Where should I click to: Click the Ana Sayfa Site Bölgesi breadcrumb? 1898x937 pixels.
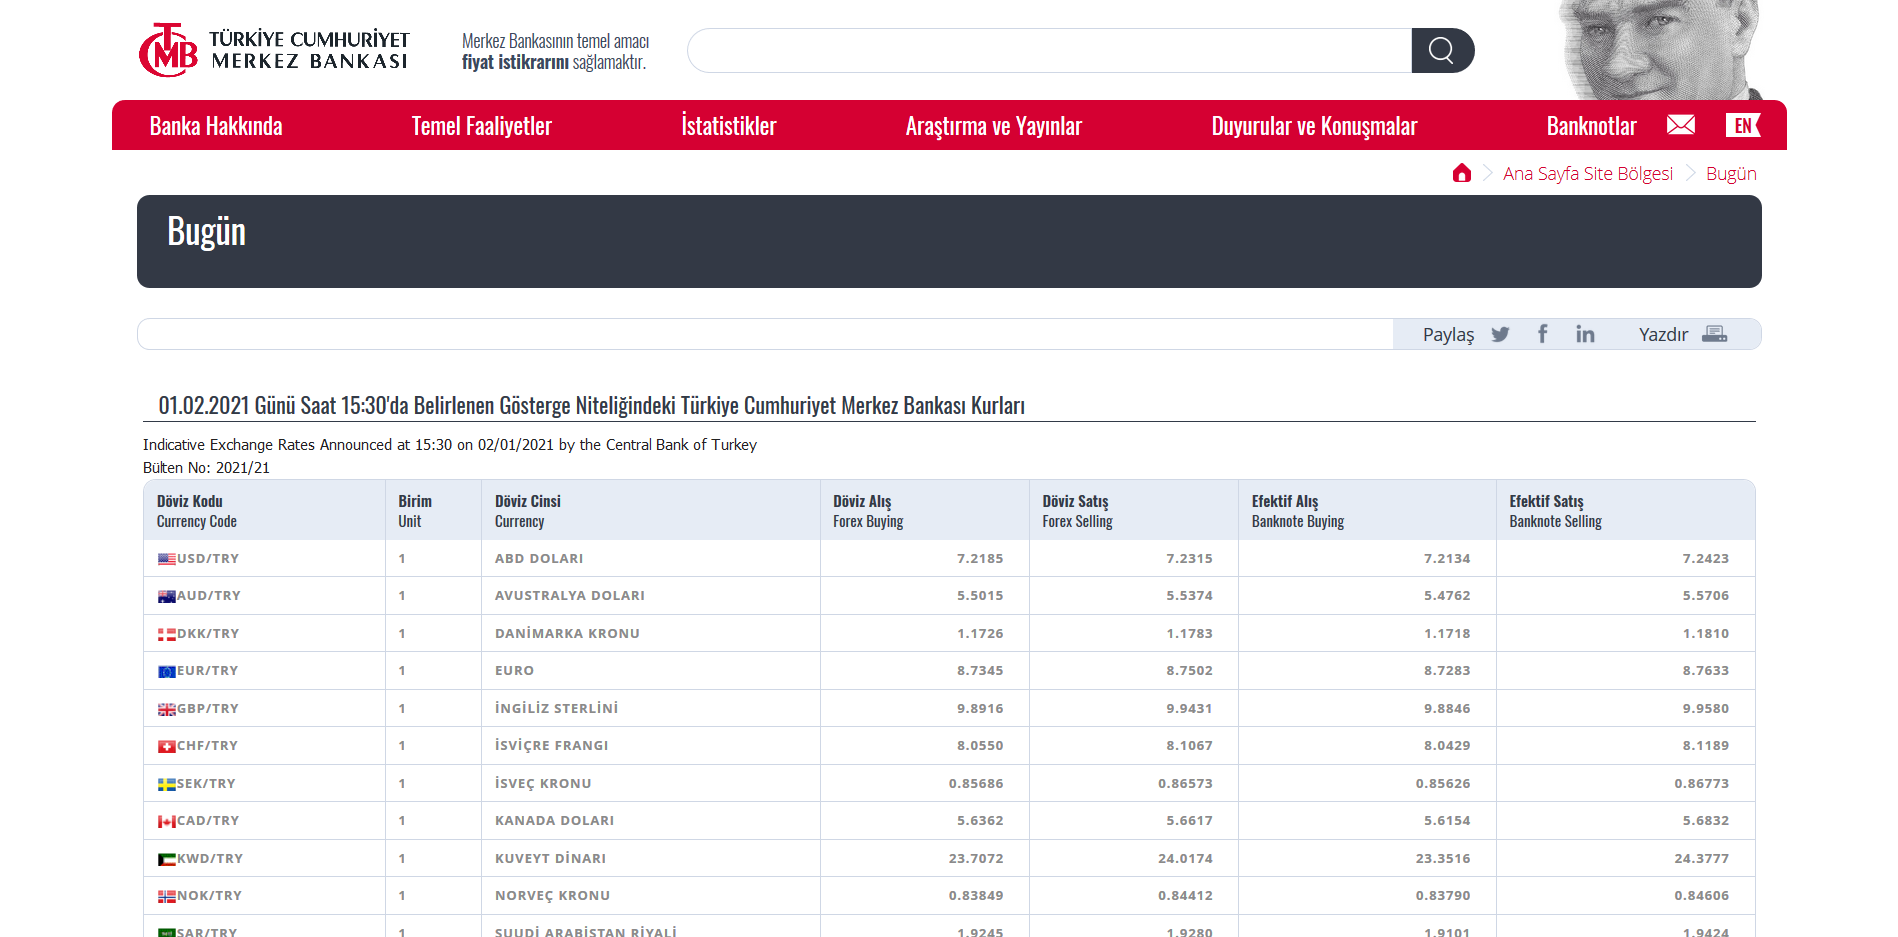click(x=1587, y=173)
